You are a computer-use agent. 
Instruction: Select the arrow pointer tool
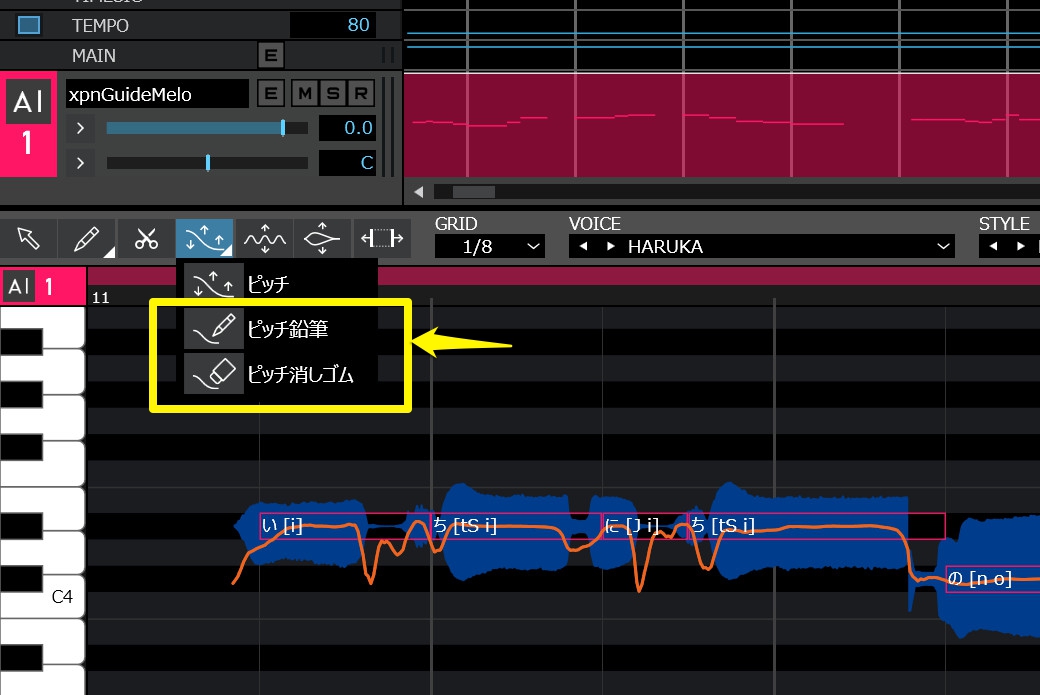[x=29, y=238]
